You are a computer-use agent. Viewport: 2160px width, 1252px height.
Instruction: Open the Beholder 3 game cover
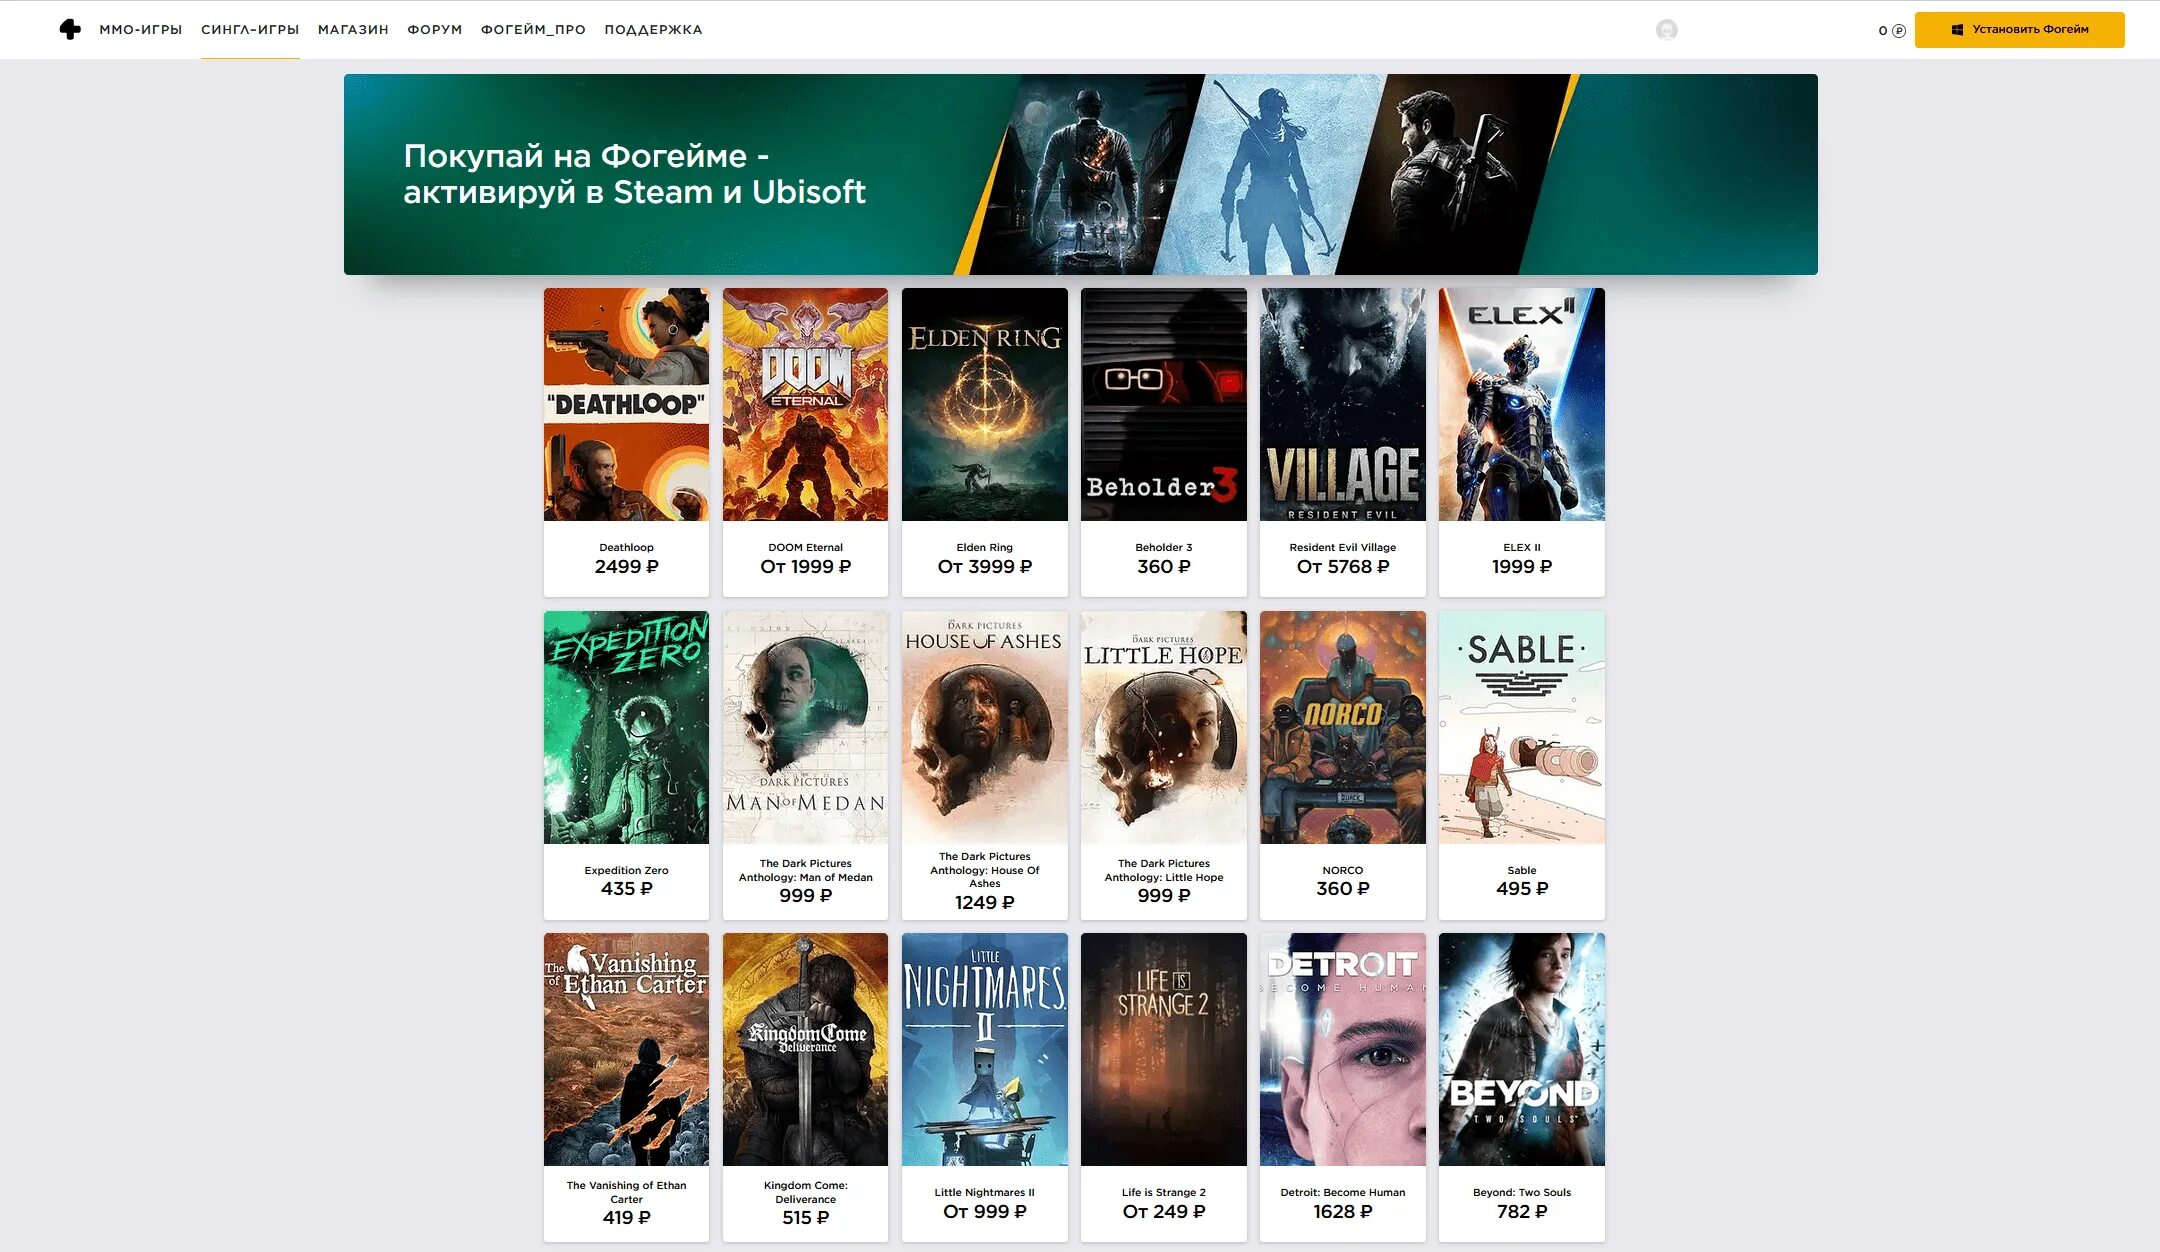click(1163, 404)
